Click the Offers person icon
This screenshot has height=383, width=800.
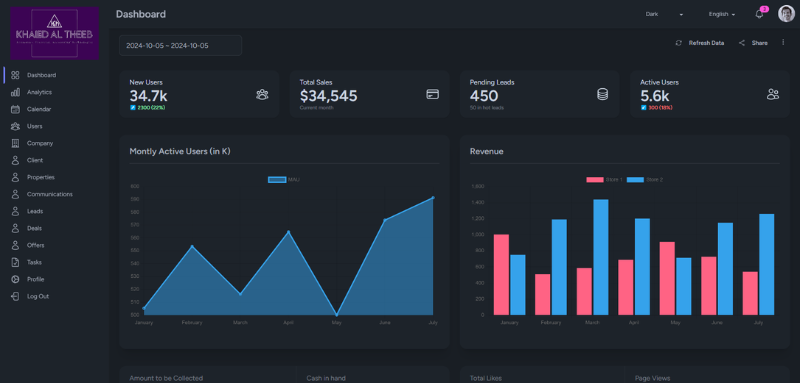(15, 245)
